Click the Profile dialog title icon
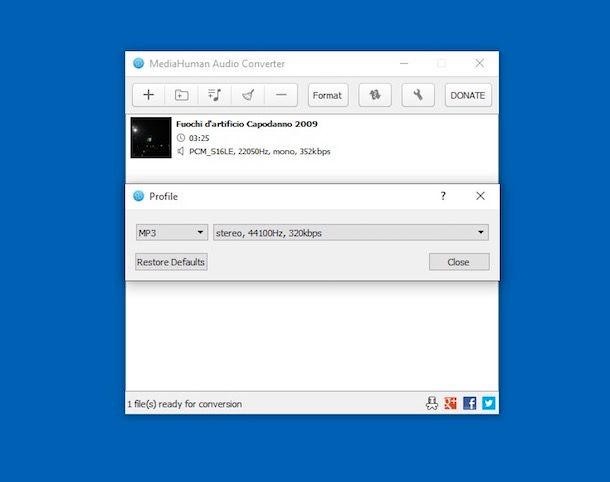Image resolution: width=610 pixels, height=482 pixels. click(138, 196)
